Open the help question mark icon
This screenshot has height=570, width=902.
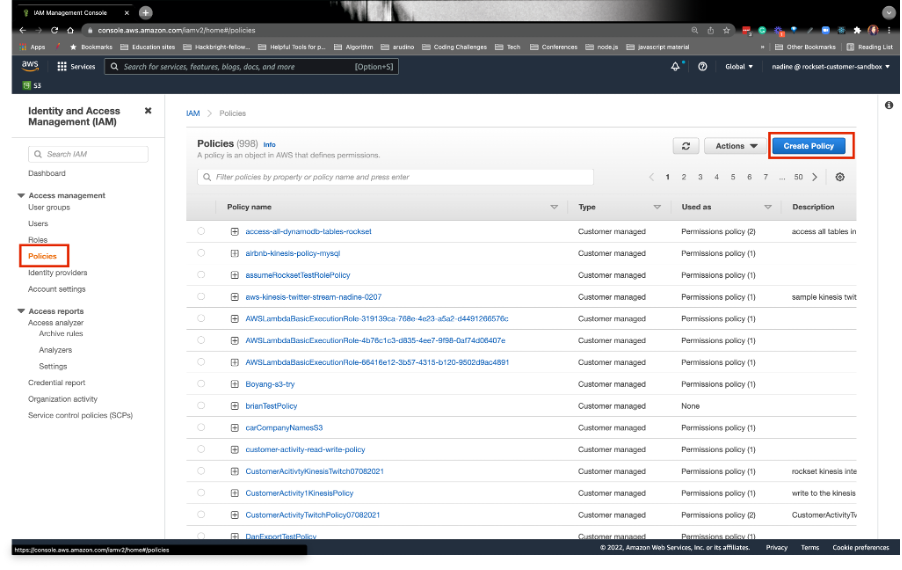pos(702,67)
